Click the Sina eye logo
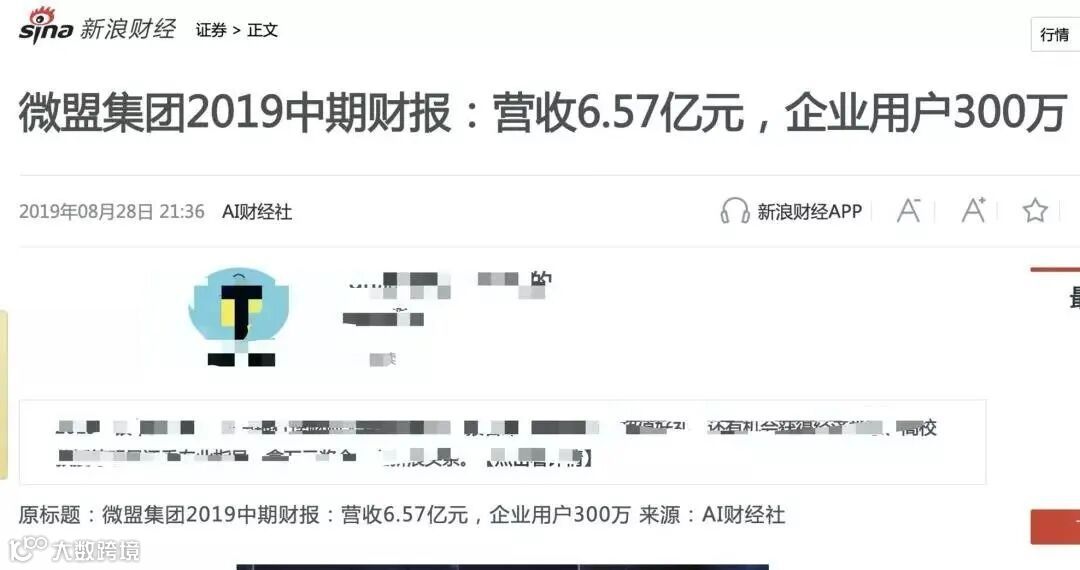The height and width of the screenshot is (570, 1080). [45, 25]
